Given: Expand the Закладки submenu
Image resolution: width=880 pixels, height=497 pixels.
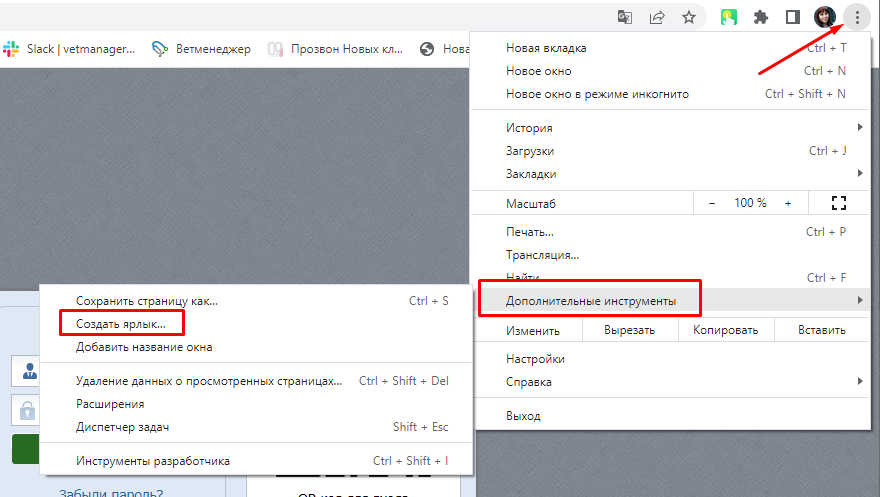Looking at the screenshot, I should 671,173.
